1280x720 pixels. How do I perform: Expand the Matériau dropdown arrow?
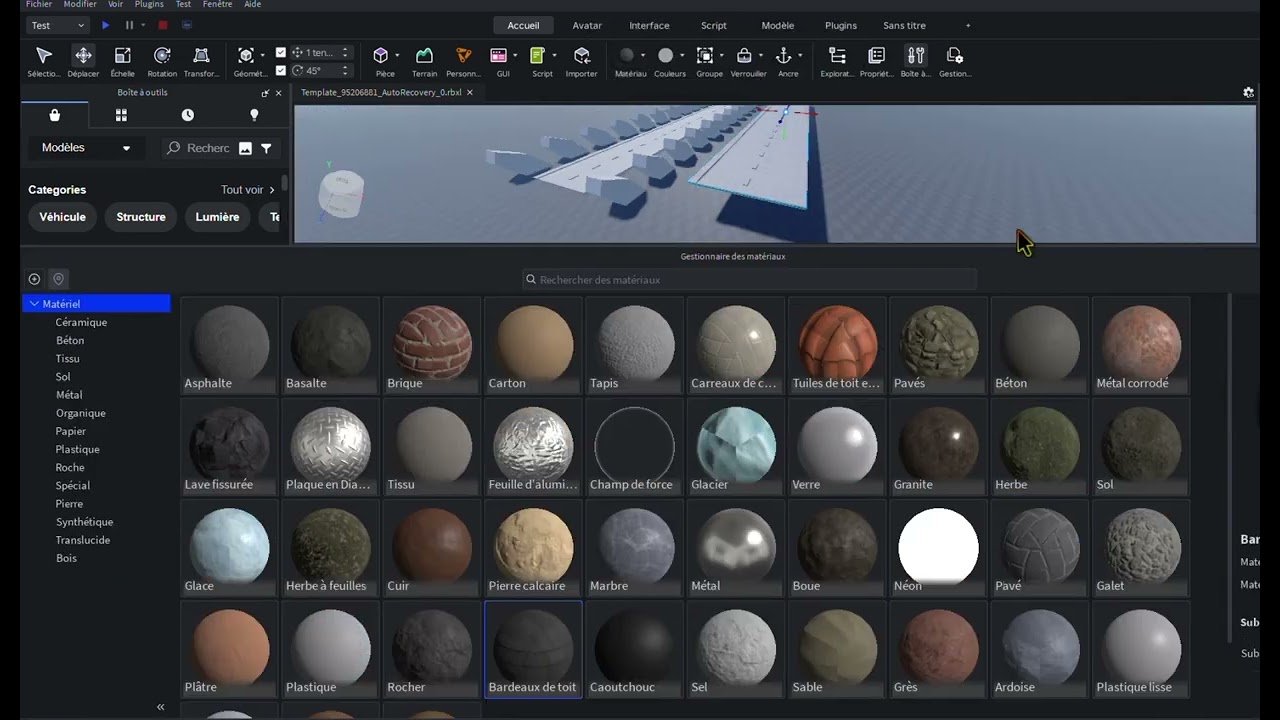[642, 56]
